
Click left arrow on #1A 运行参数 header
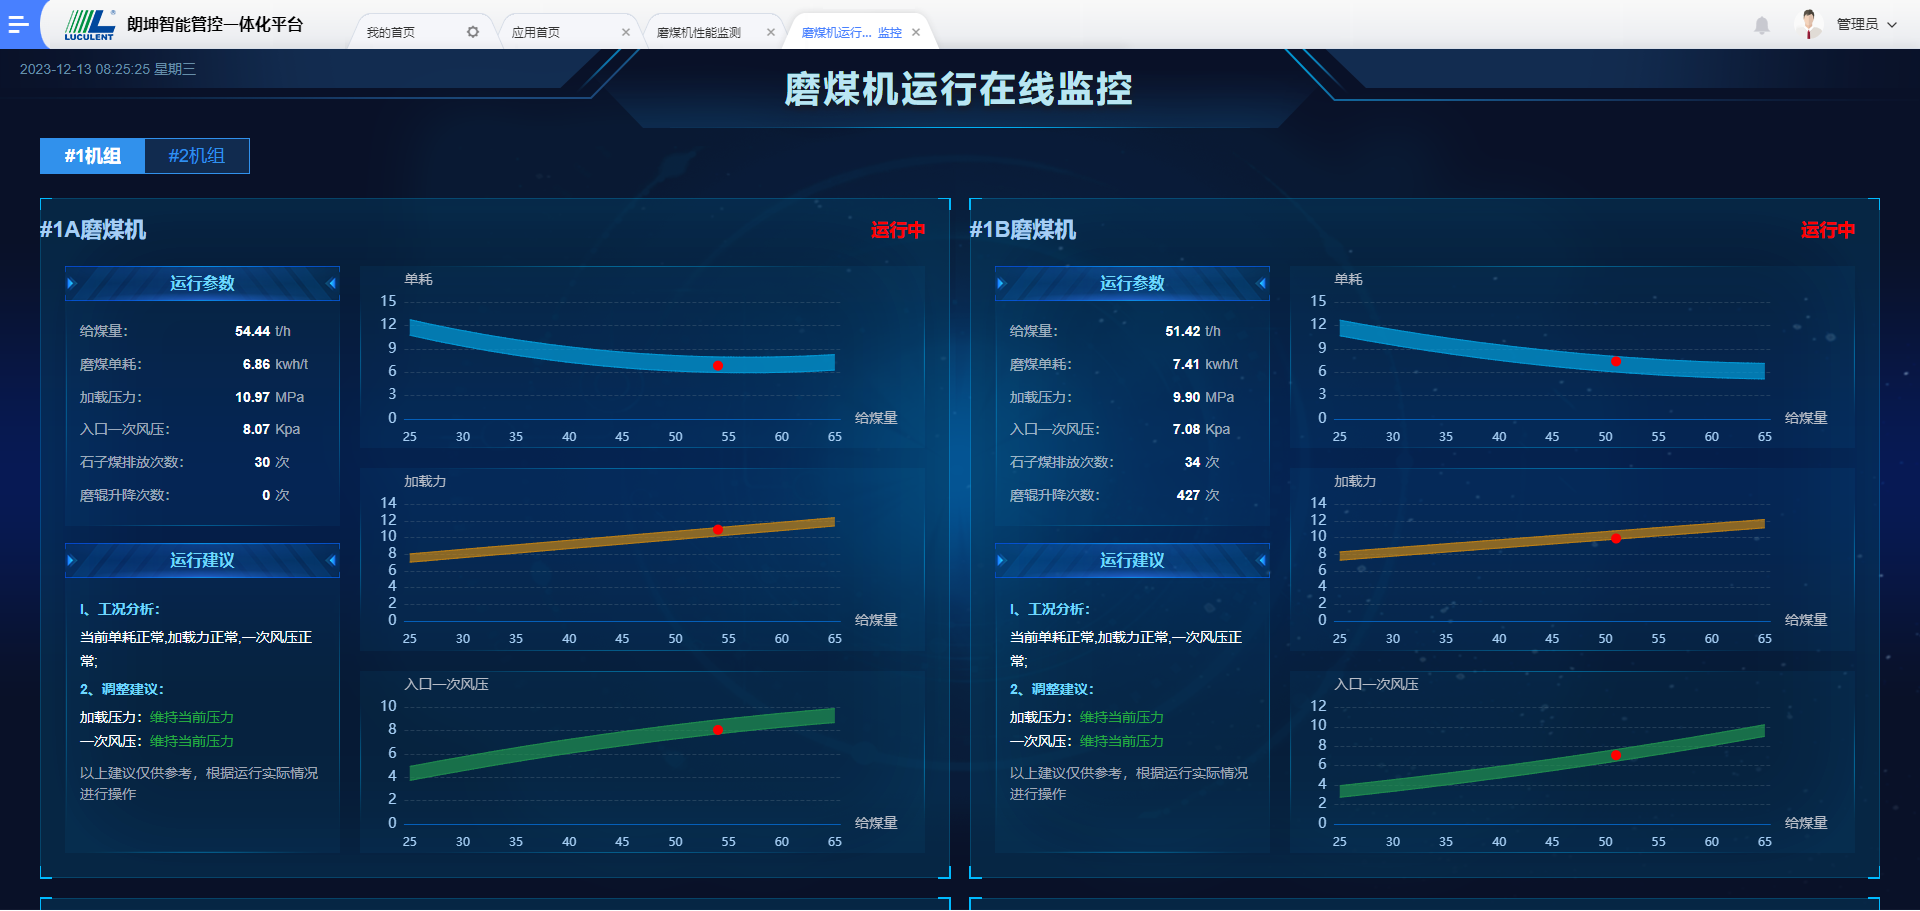coord(71,284)
